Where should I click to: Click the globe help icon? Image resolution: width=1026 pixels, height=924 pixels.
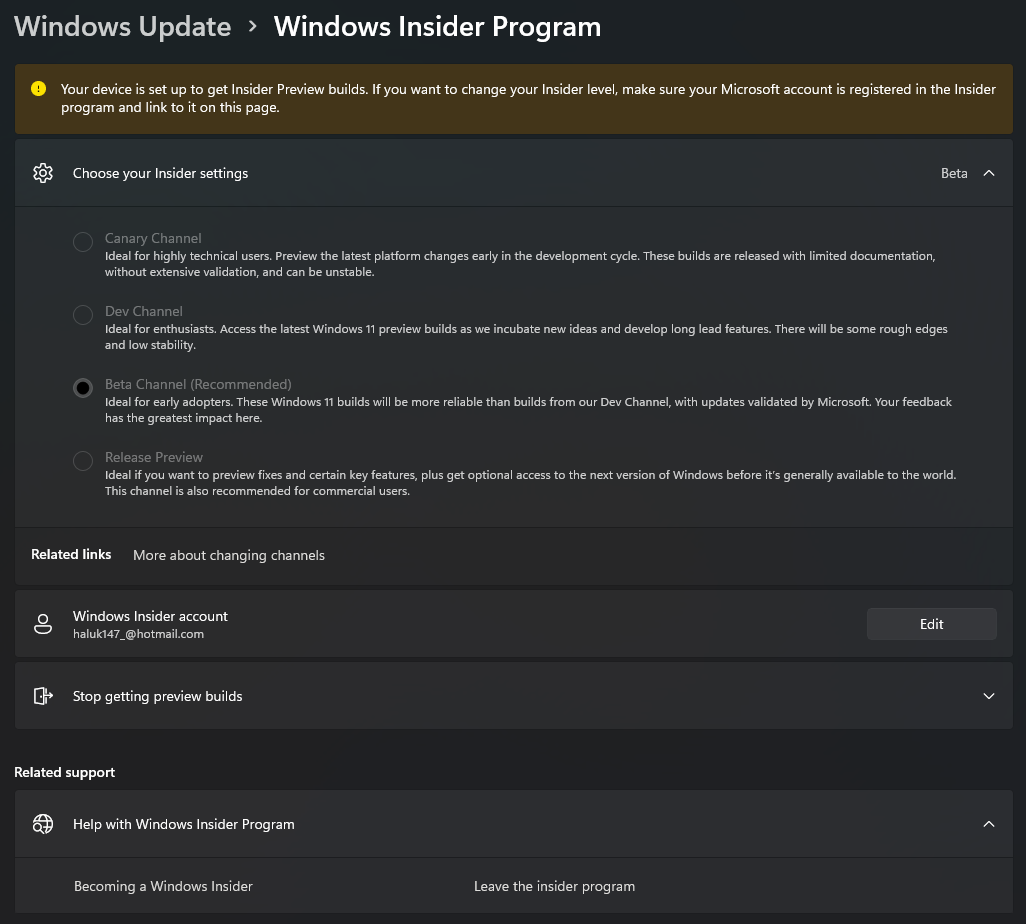click(42, 824)
